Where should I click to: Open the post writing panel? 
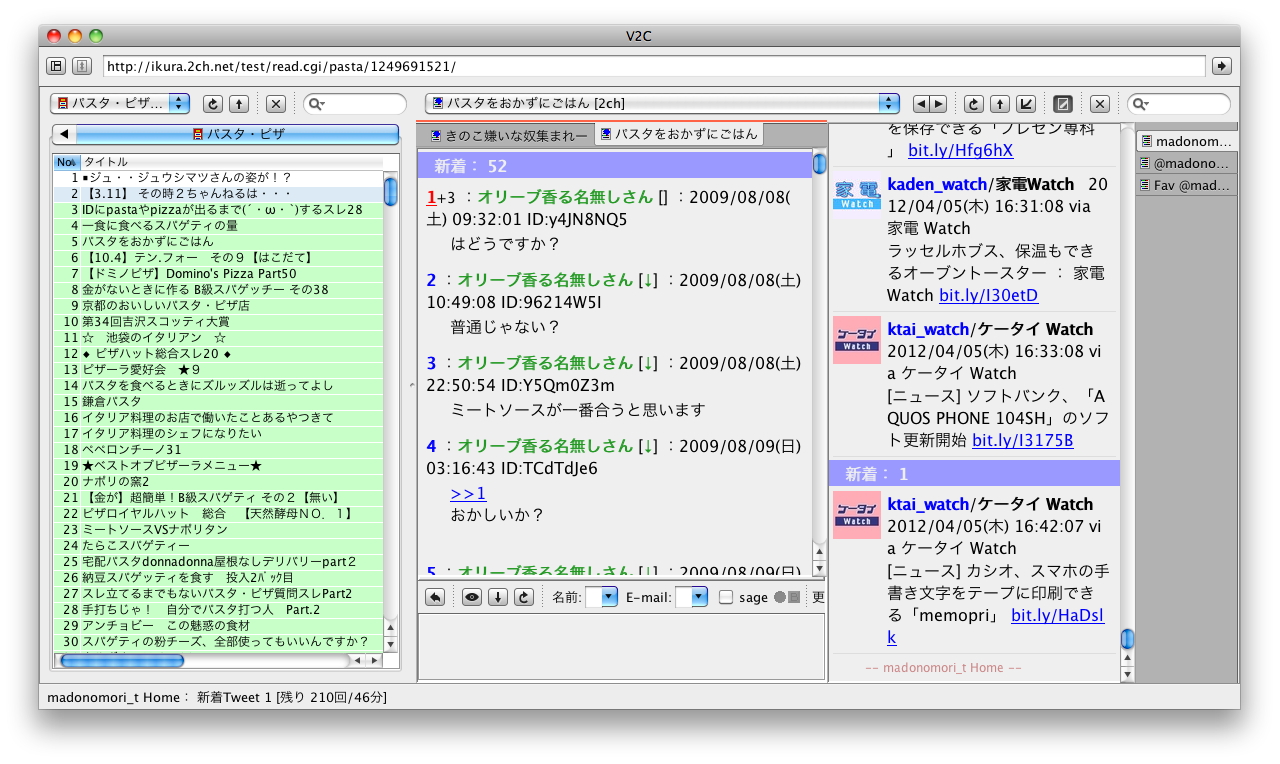coord(1063,103)
